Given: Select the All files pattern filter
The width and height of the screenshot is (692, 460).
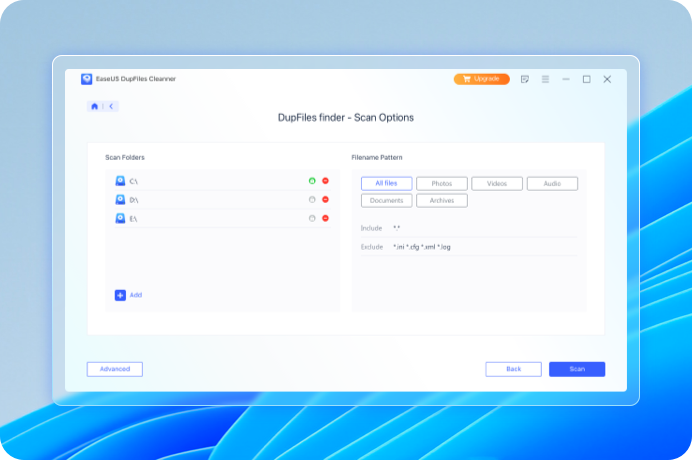Looking at the screenshot, I should pos(386,184).
